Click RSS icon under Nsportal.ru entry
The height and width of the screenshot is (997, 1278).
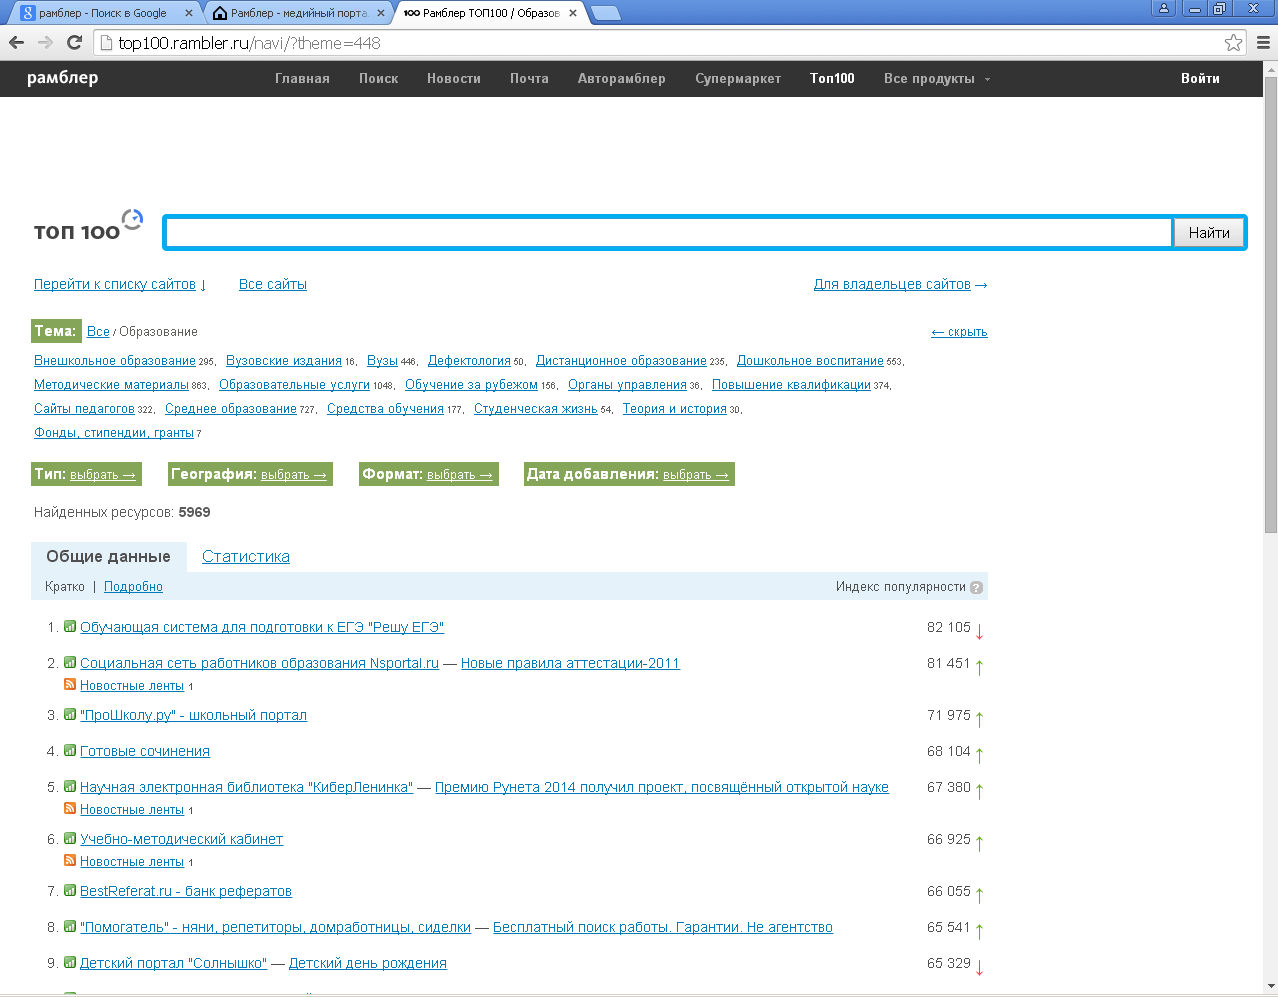point(70,684)
